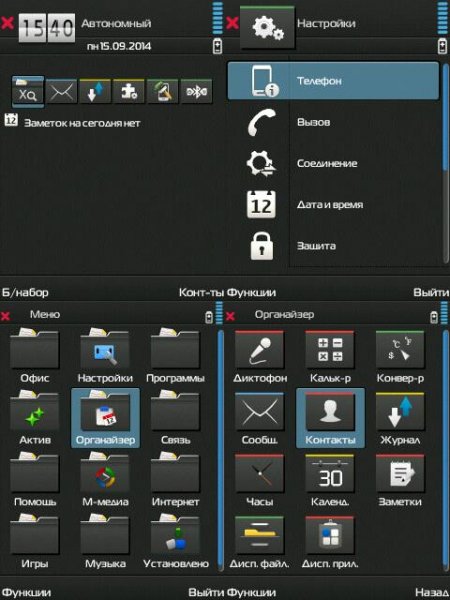Open the Журнал call log icon
The image size is (450, 600).
click(400, 419)
